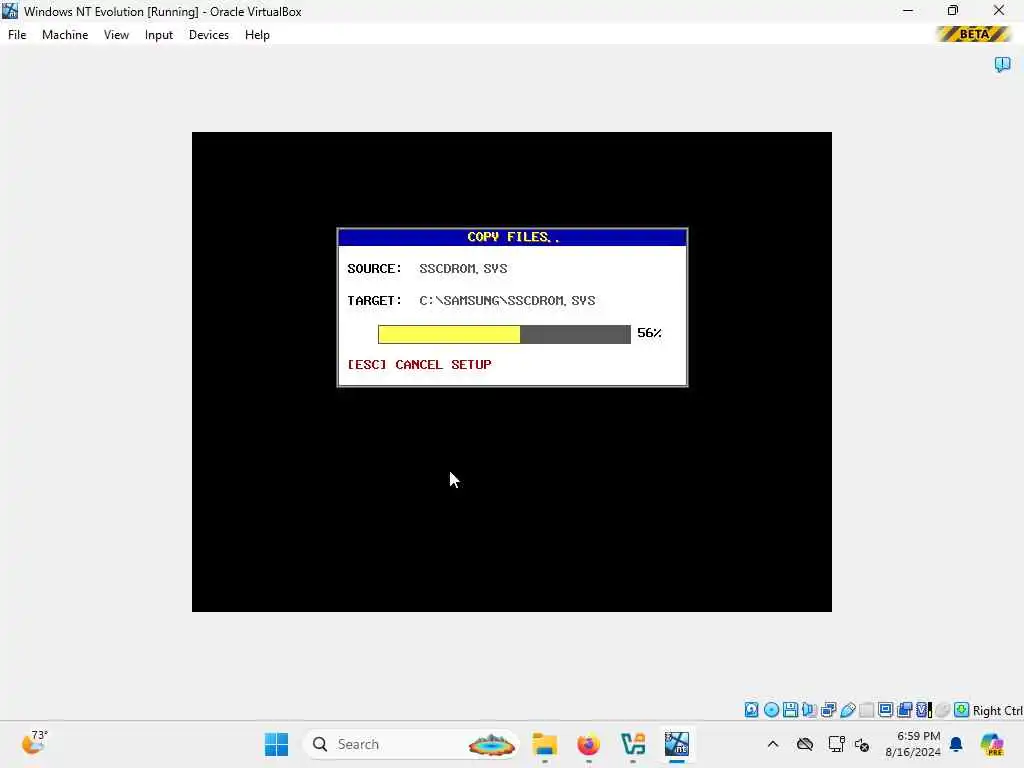This screenshot has height=768, width=1024.
Task: Click the [ESC] CANCEL SETUP text
Action: [419, 364]
